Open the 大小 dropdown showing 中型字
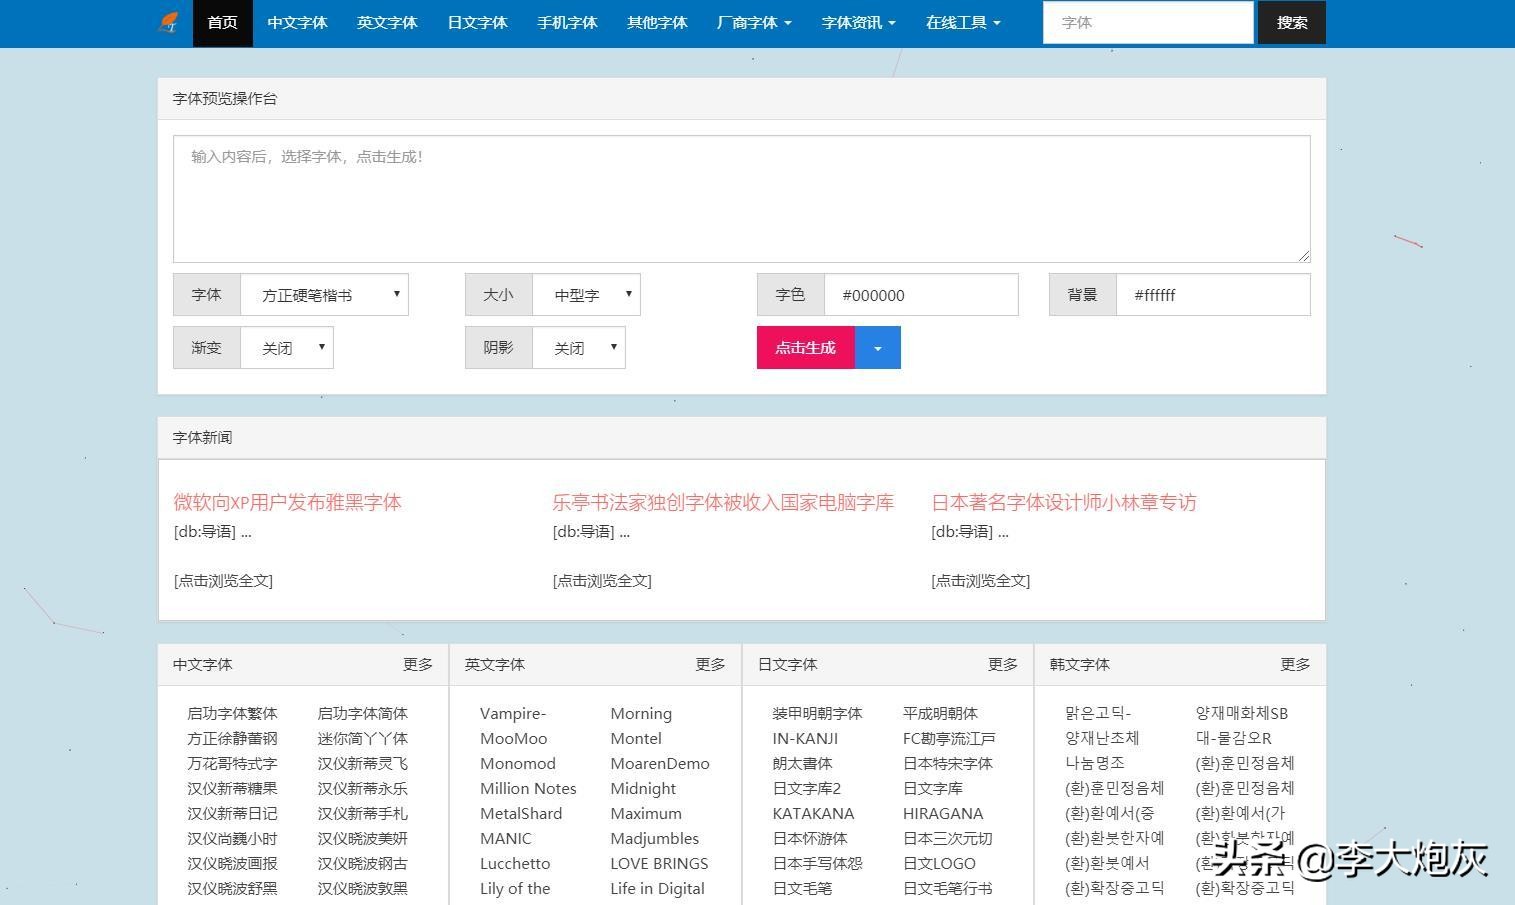 click(588, 294)
